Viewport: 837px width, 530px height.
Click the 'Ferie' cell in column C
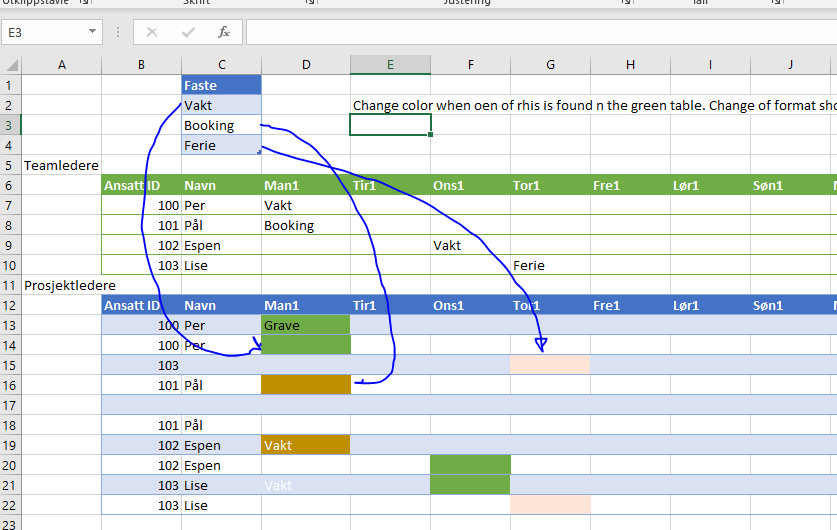222,145
